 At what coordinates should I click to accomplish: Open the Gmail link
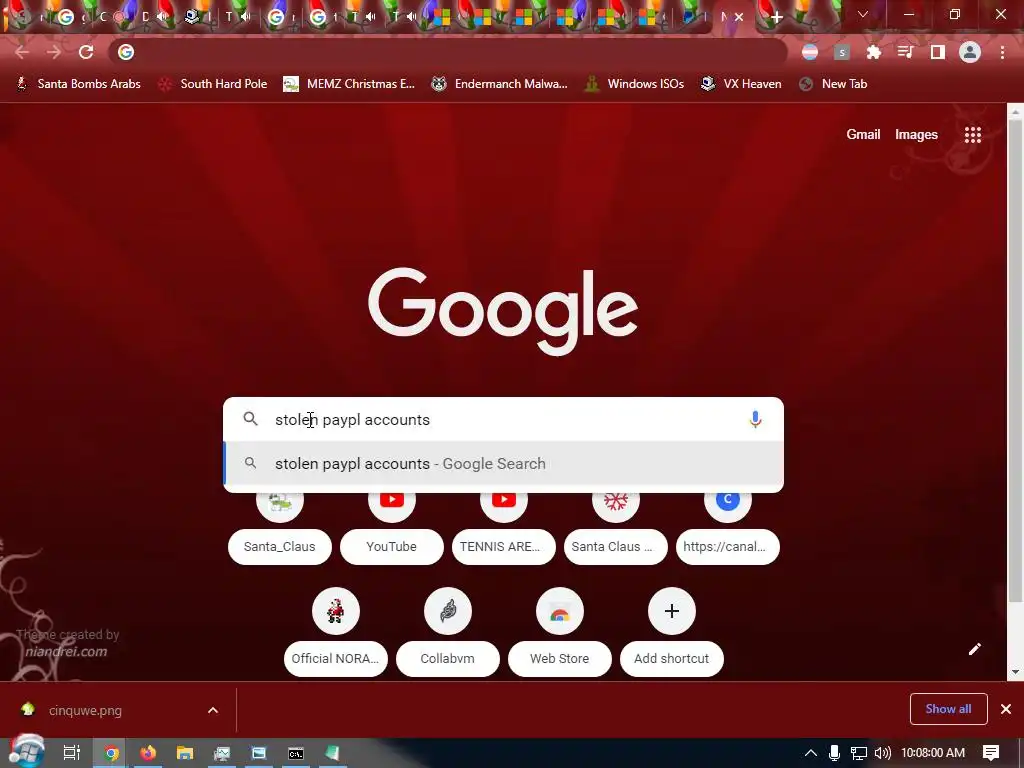863,135
